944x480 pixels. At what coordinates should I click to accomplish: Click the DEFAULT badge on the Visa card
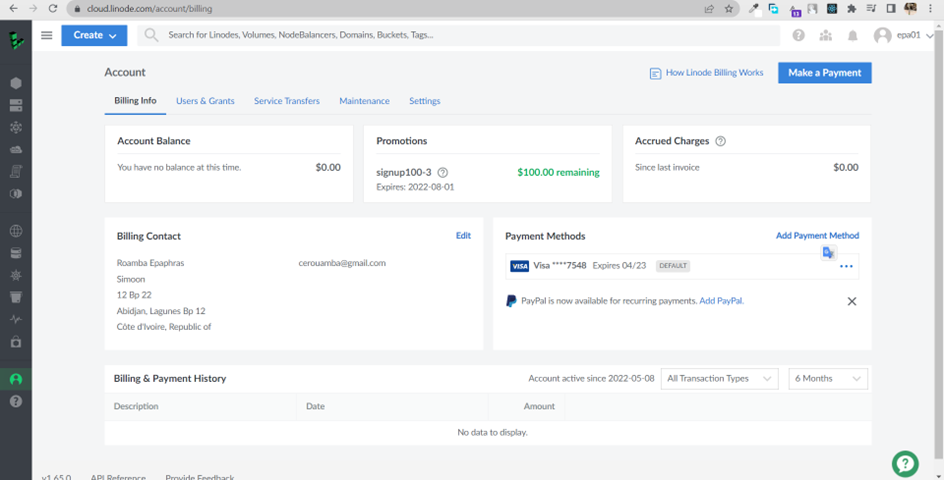[x=673, y=266]
